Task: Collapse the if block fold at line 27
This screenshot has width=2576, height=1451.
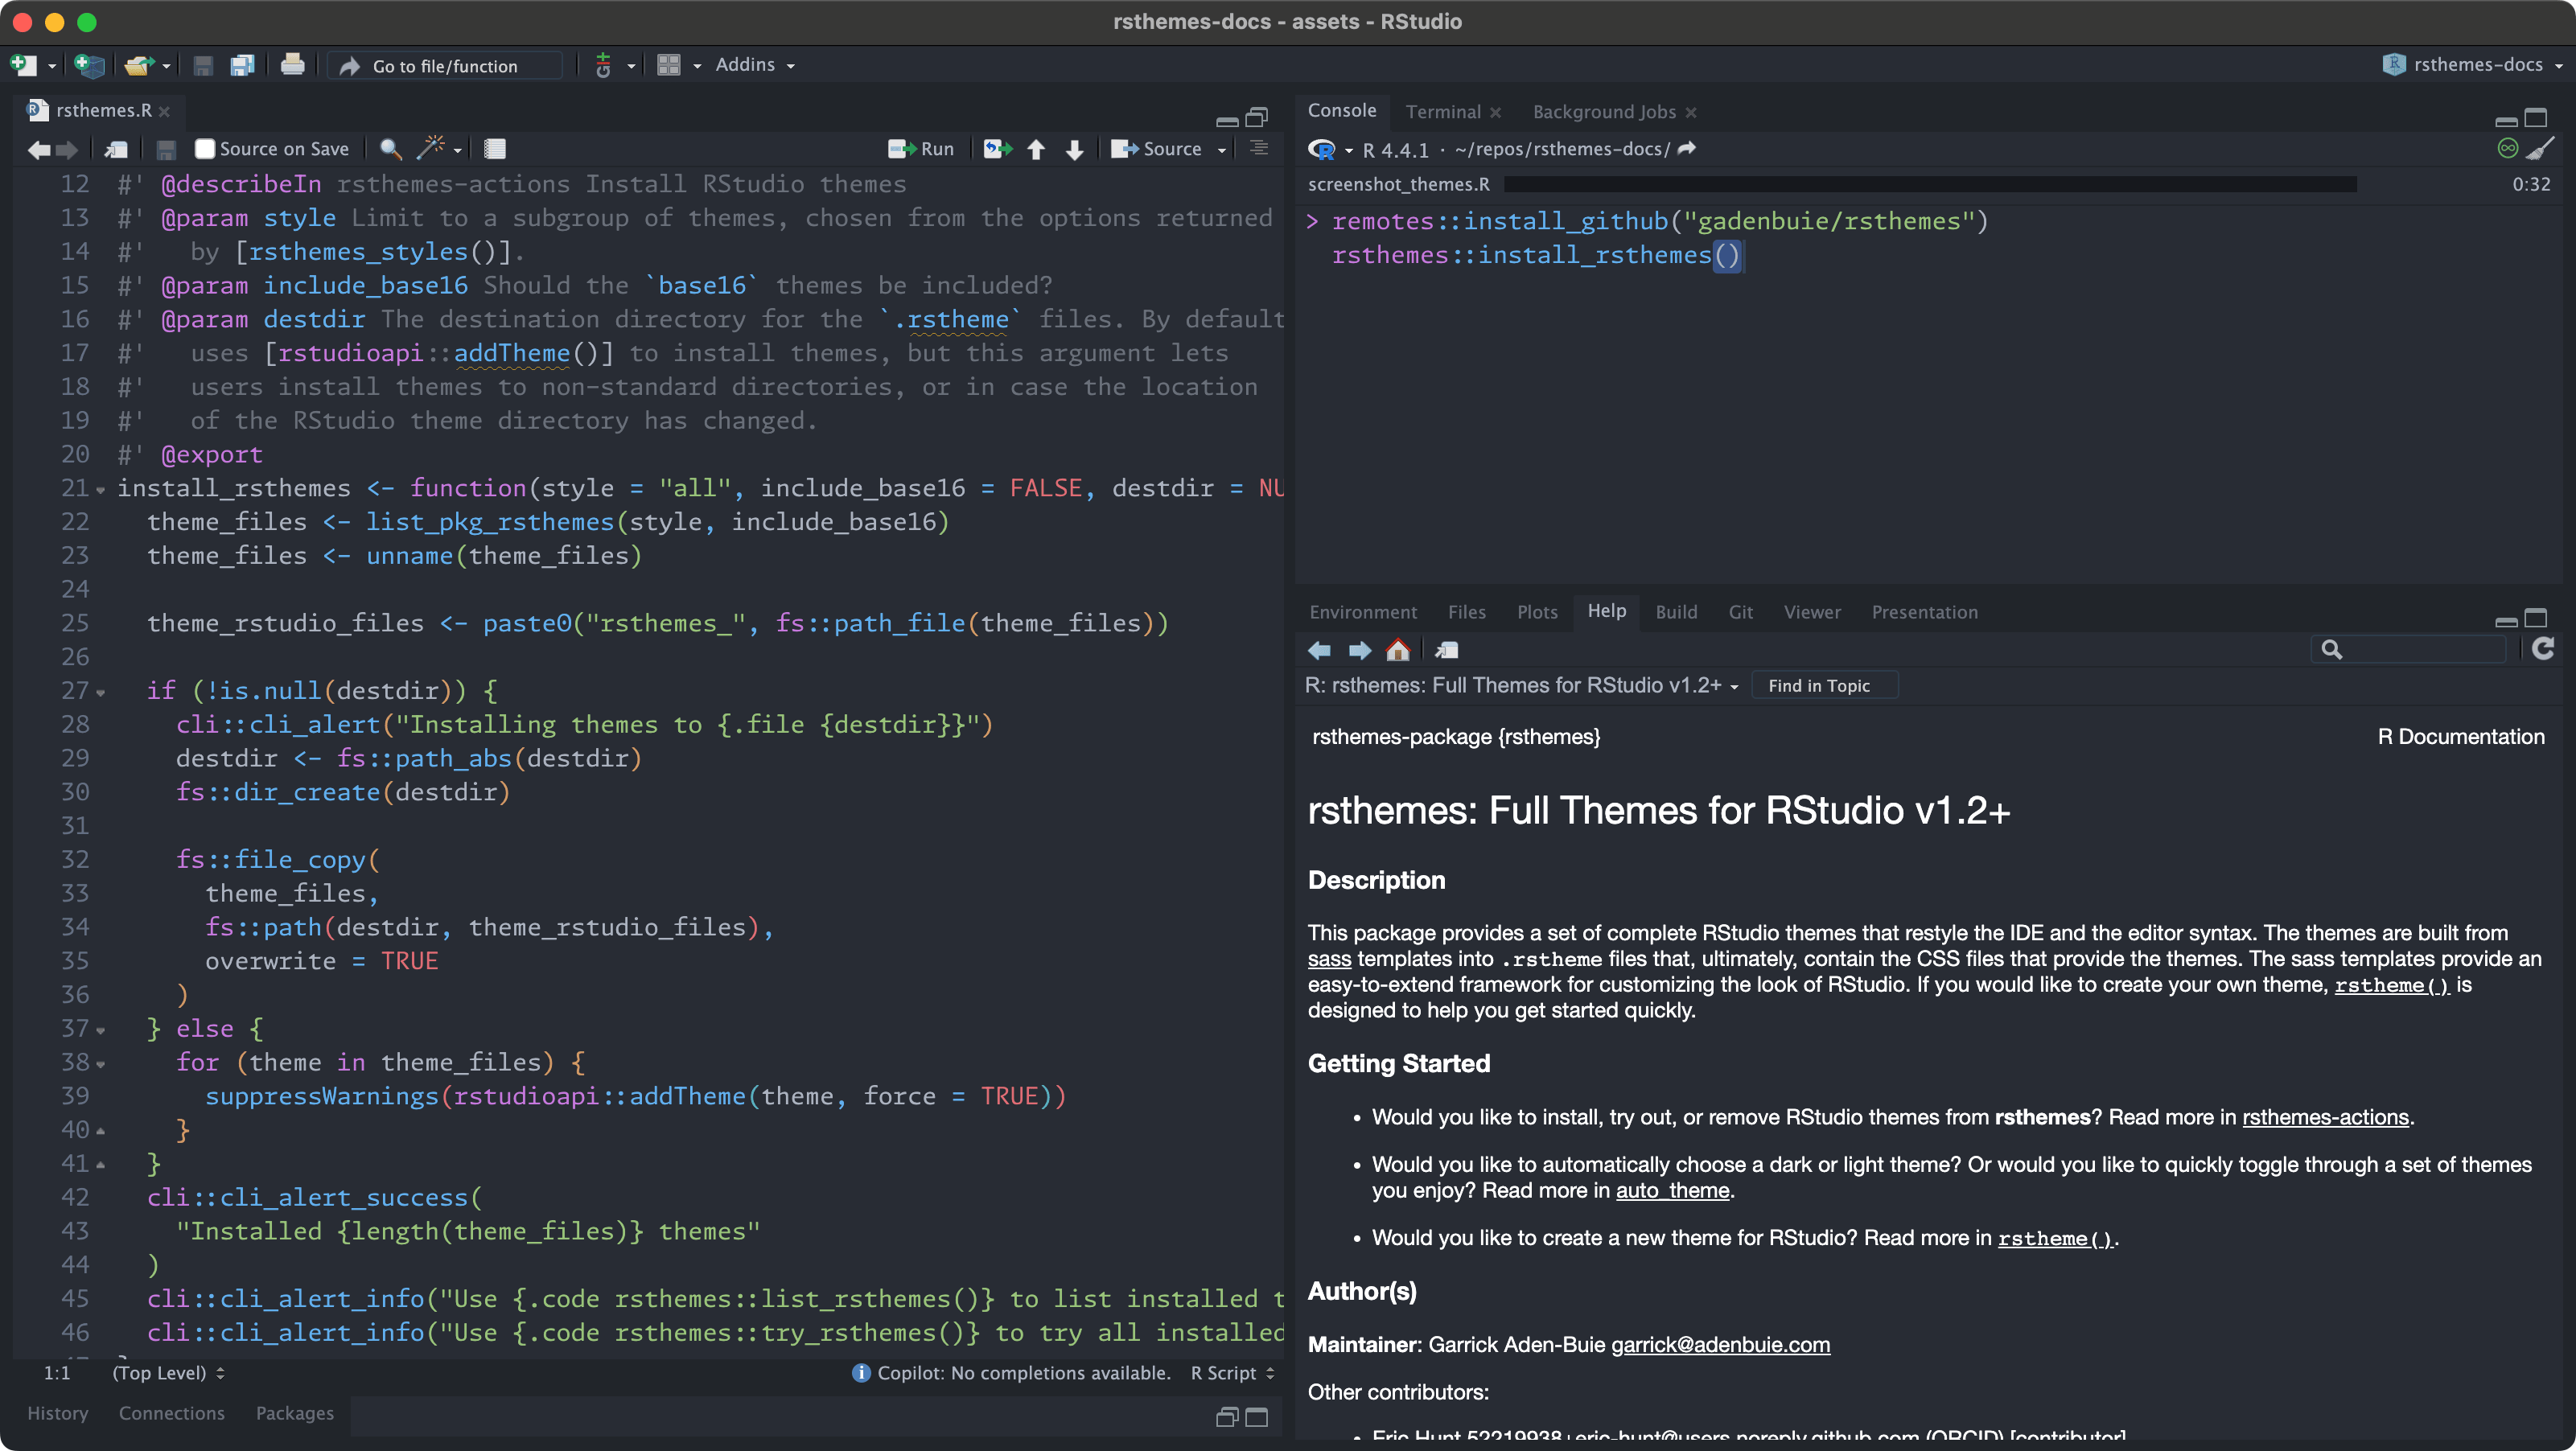Action: (100, 692)
